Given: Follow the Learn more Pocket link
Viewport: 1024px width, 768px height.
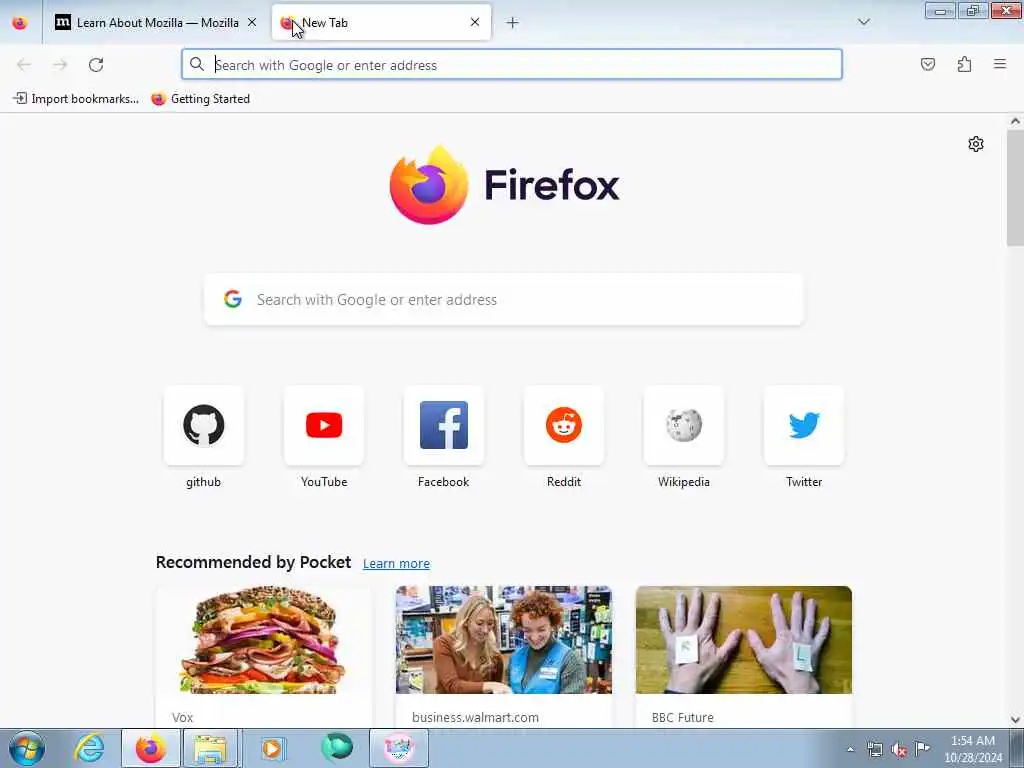Looking at the screenshot, I should 396,564.
